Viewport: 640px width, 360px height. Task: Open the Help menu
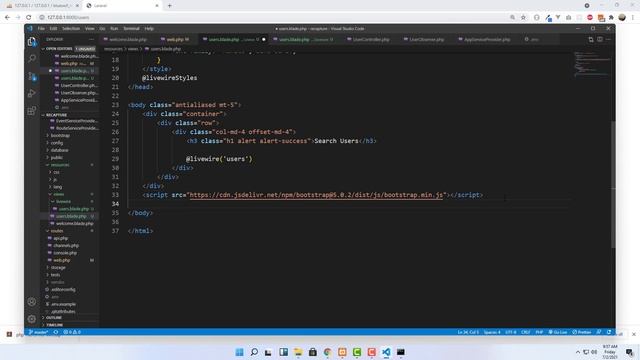pyautogui.click(x=149, y=29)
